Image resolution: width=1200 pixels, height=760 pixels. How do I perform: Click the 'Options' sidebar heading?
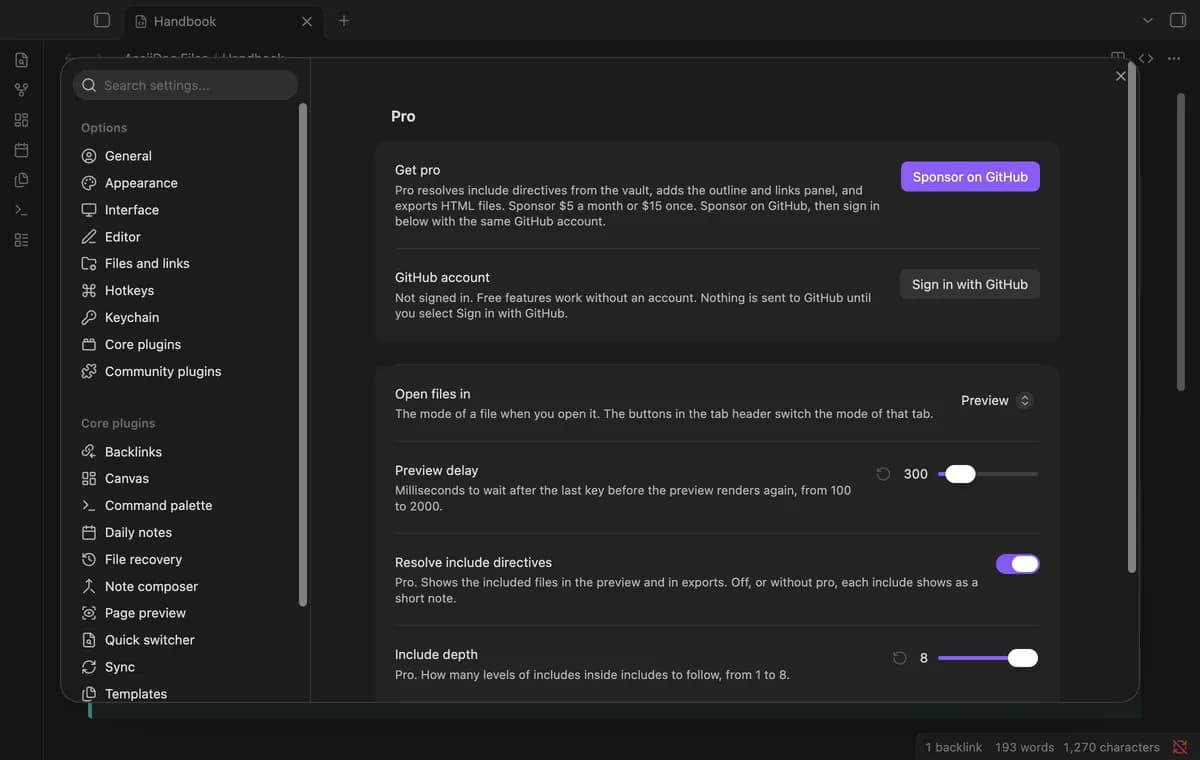(104, 128)
